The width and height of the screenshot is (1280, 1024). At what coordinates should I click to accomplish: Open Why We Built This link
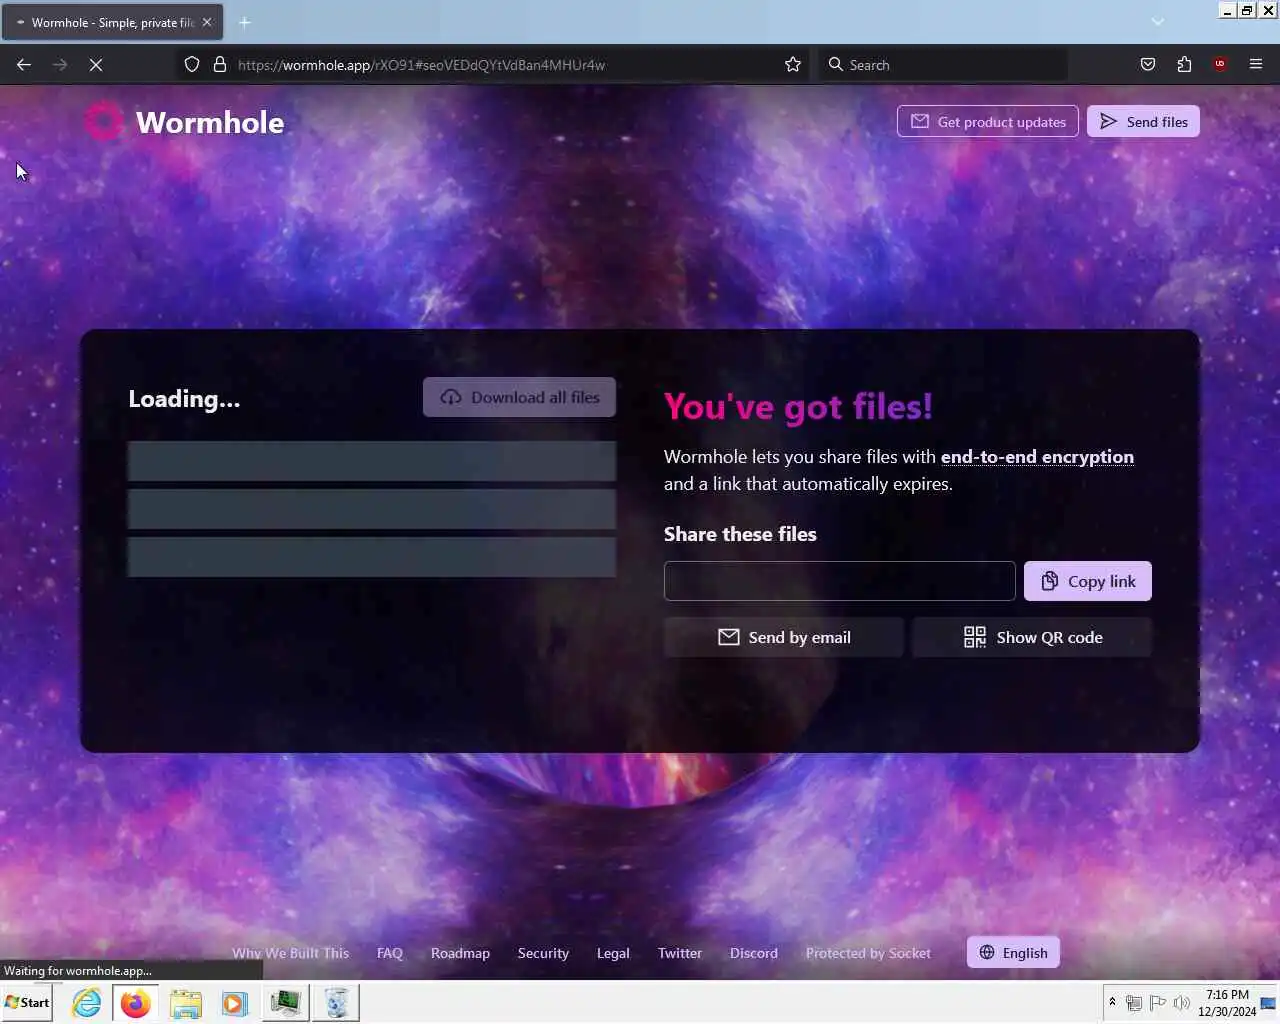coord(290,953)
